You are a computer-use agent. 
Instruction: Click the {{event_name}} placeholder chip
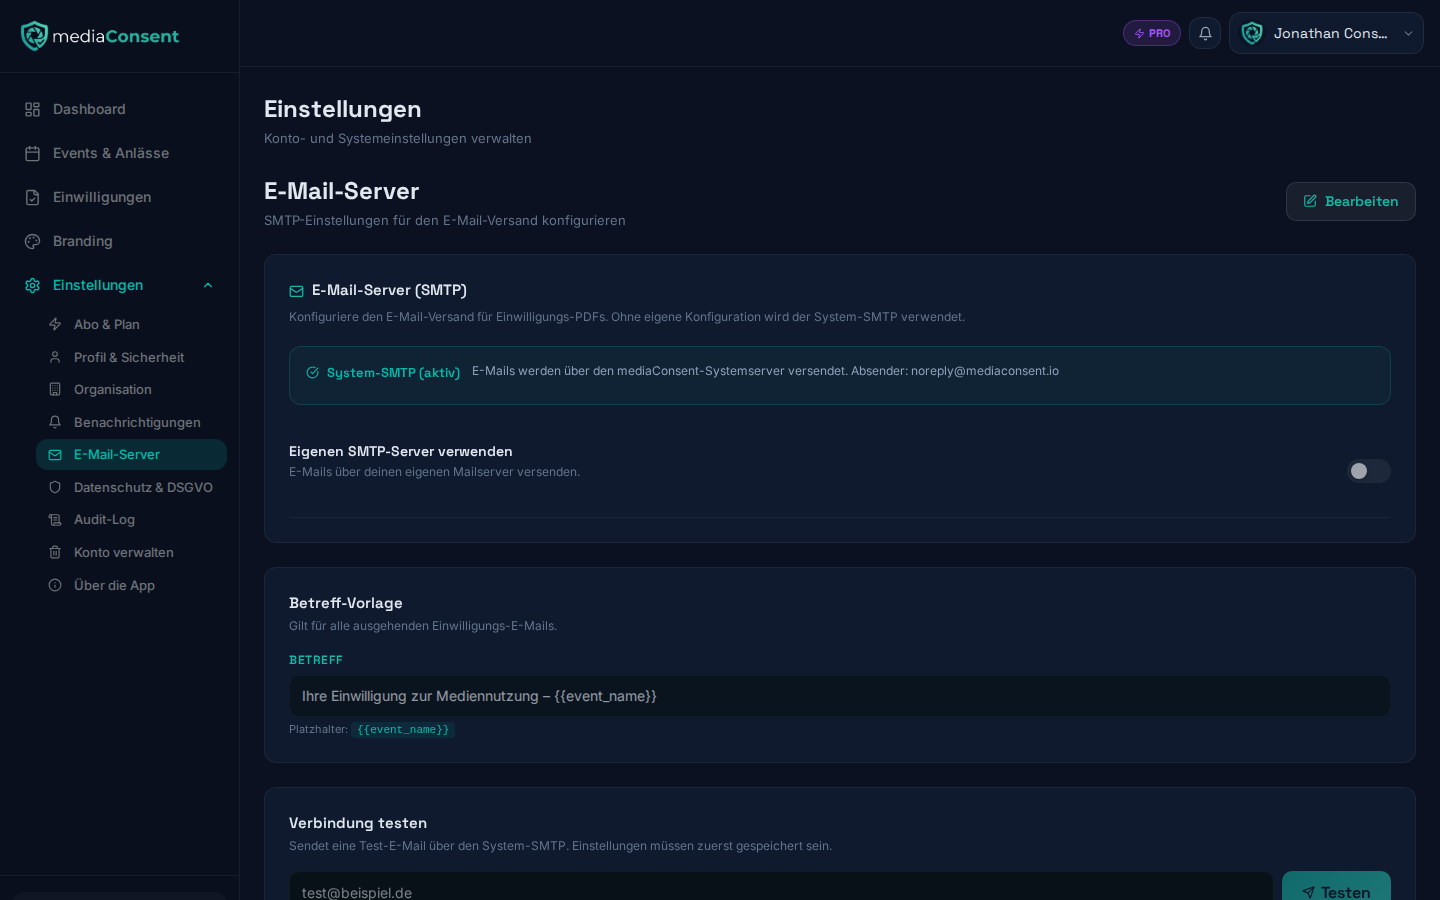[403, 730]
